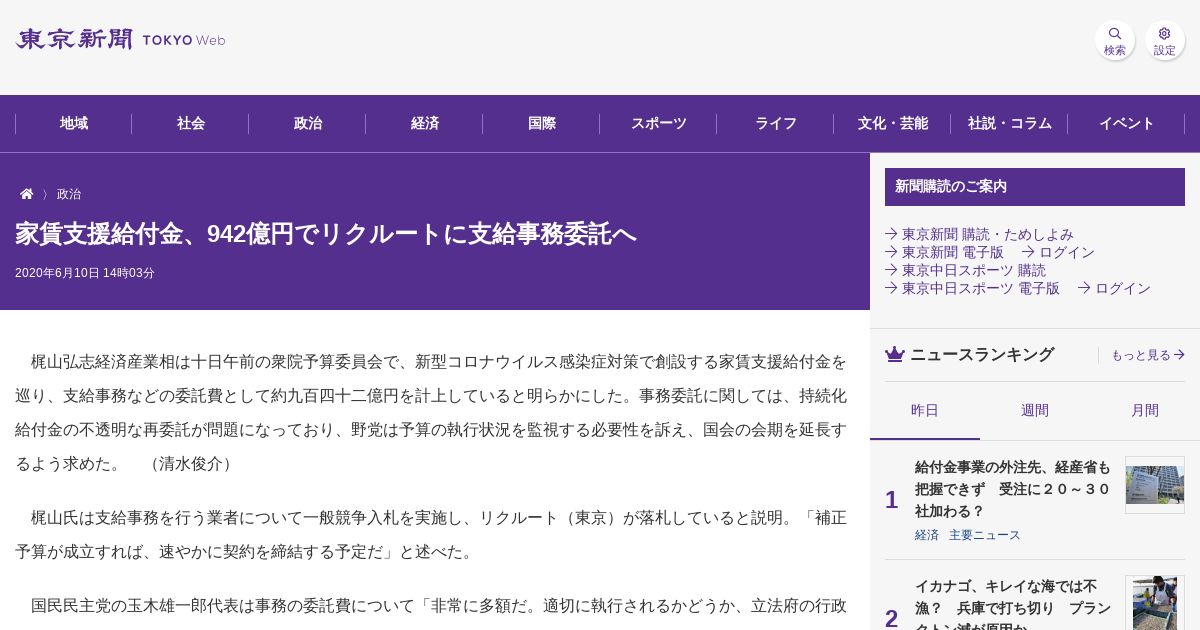Open the 文化・芸能 menu
The image size is (1200, 630).
click(893, 124)
